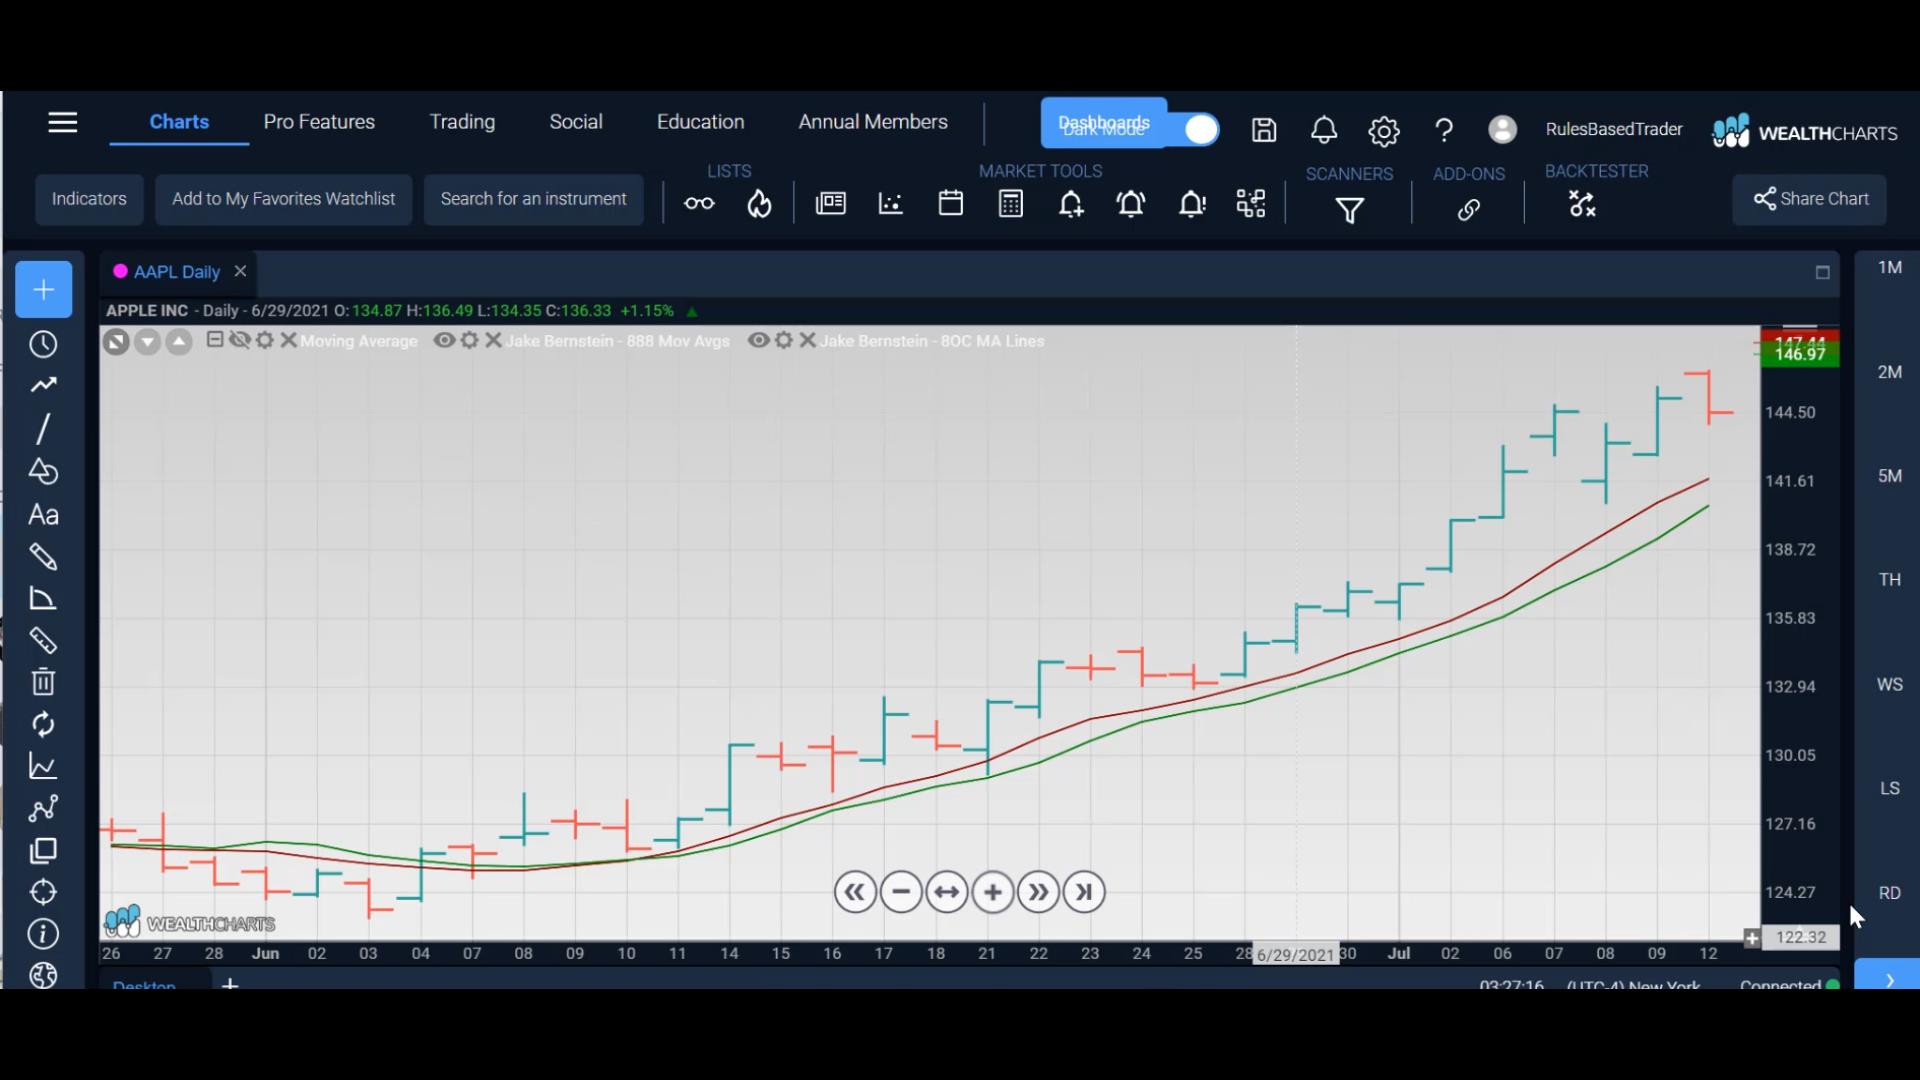Open the scatter chart market tool
Screen dimensions: 1920x1080
890,204
